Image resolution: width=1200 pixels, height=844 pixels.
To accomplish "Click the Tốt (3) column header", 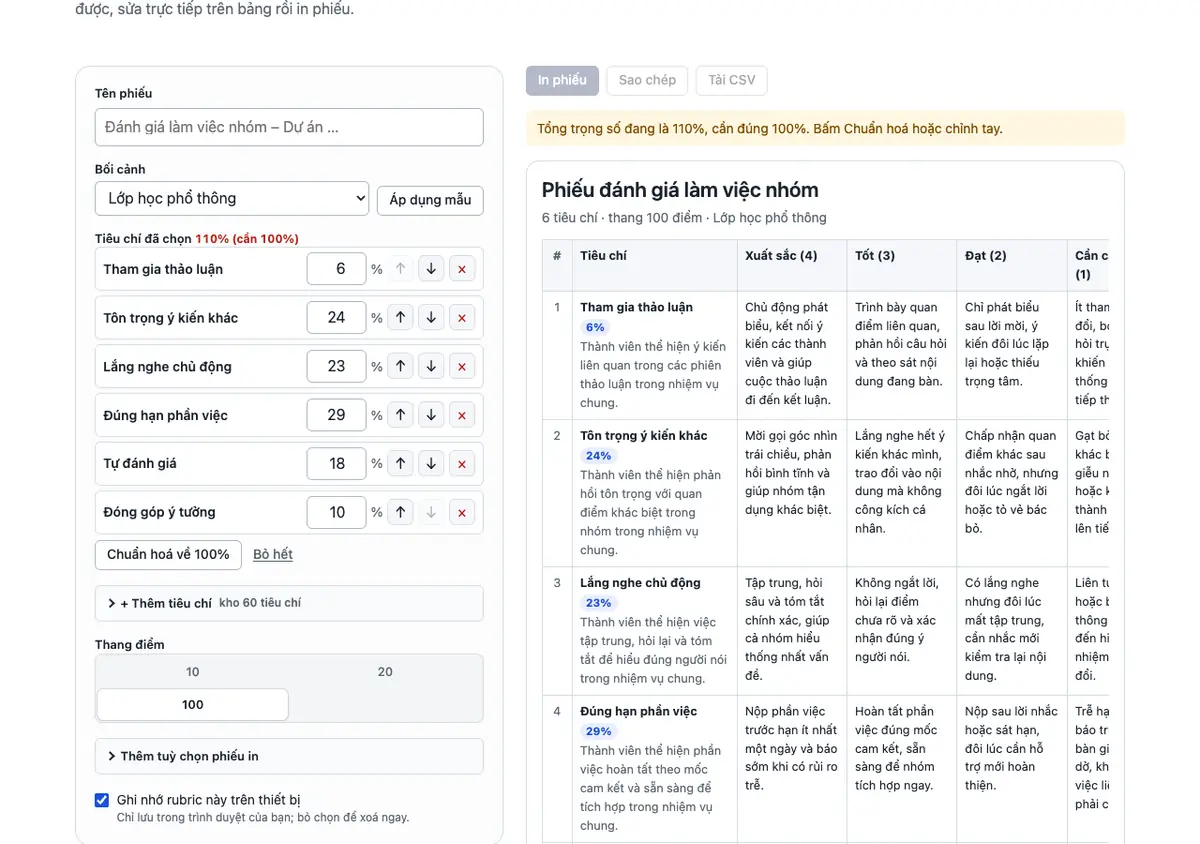I will pos(902,265).
